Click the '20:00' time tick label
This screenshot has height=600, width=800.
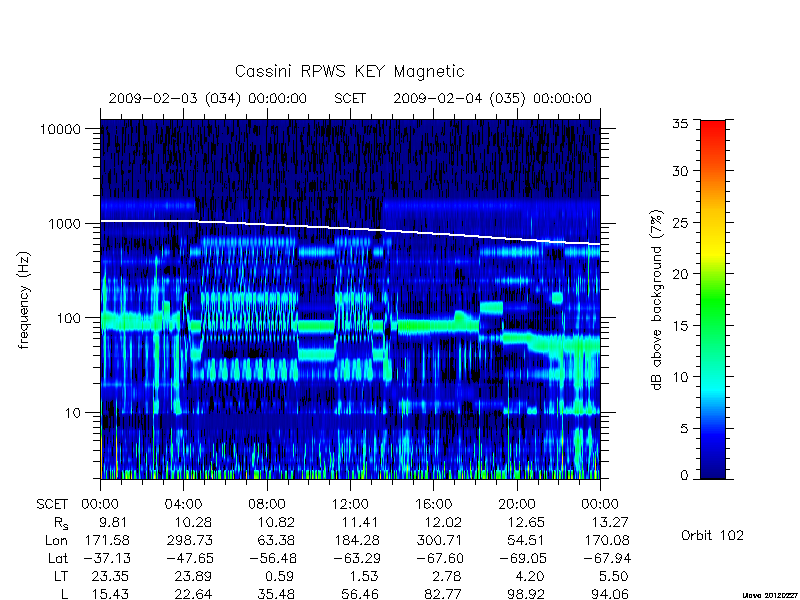[516, 504]
